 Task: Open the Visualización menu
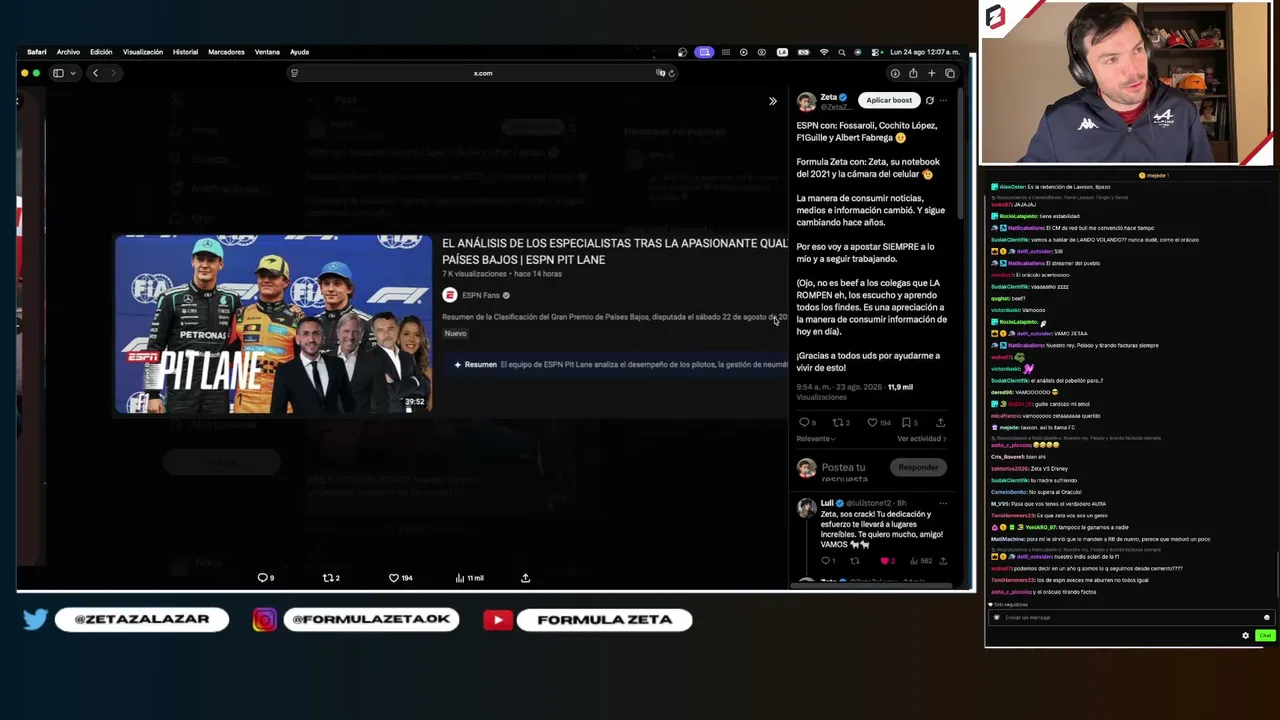click(x=143, y=52)
